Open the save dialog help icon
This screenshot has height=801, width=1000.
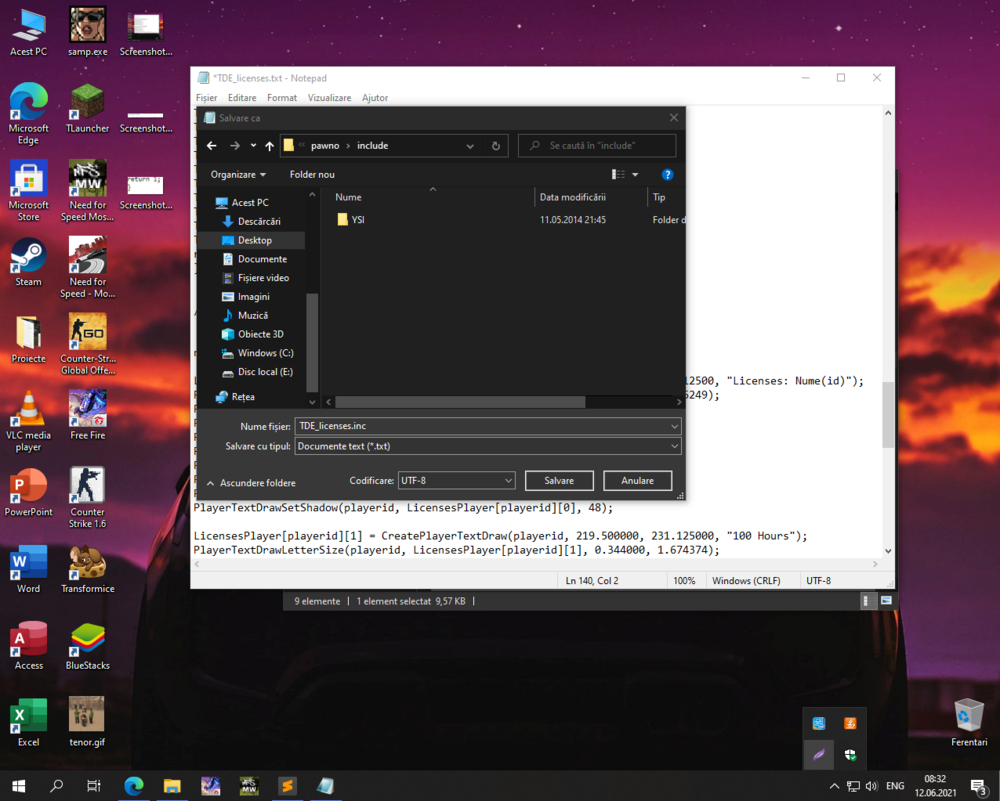667,175
